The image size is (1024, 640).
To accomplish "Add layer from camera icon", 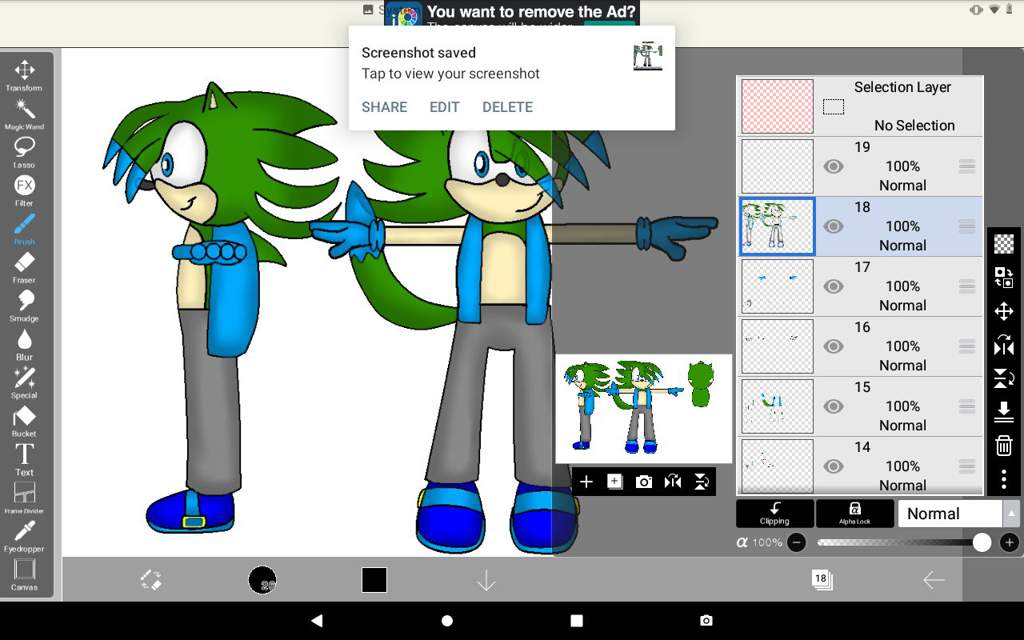I will coord(644,482).
